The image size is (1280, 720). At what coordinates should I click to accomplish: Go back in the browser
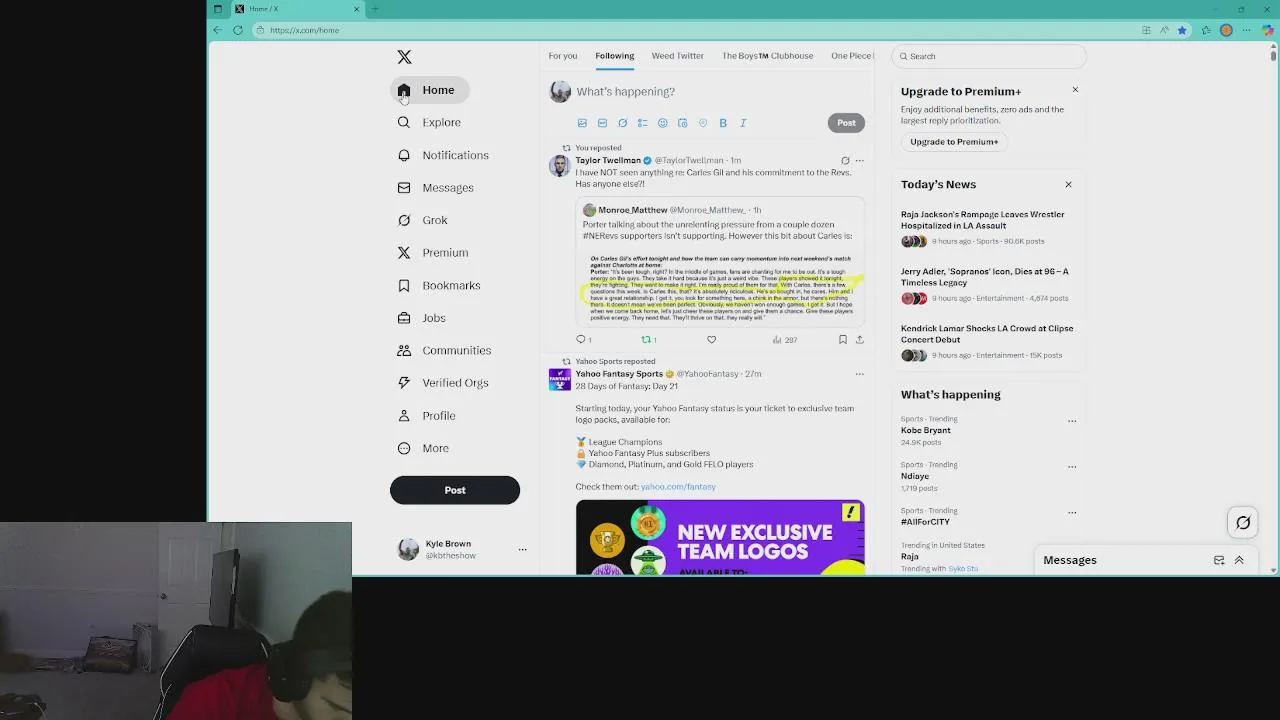pos(218,30)
